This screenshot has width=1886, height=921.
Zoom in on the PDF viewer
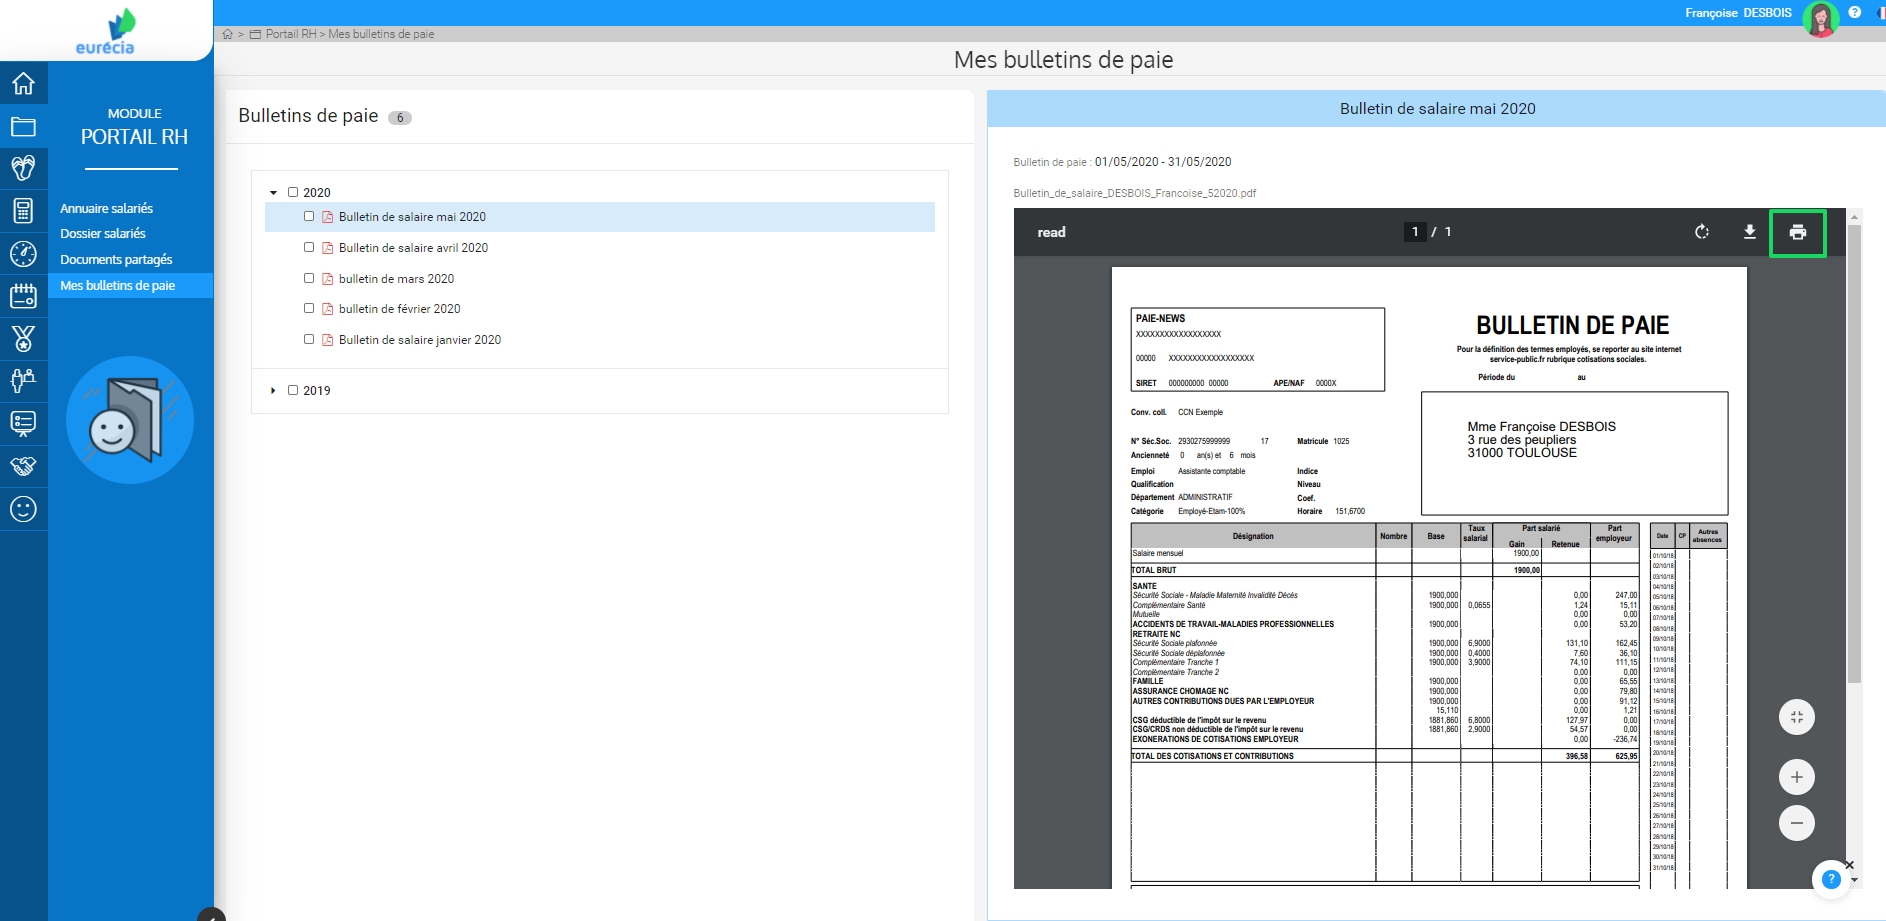point(1796,777)
